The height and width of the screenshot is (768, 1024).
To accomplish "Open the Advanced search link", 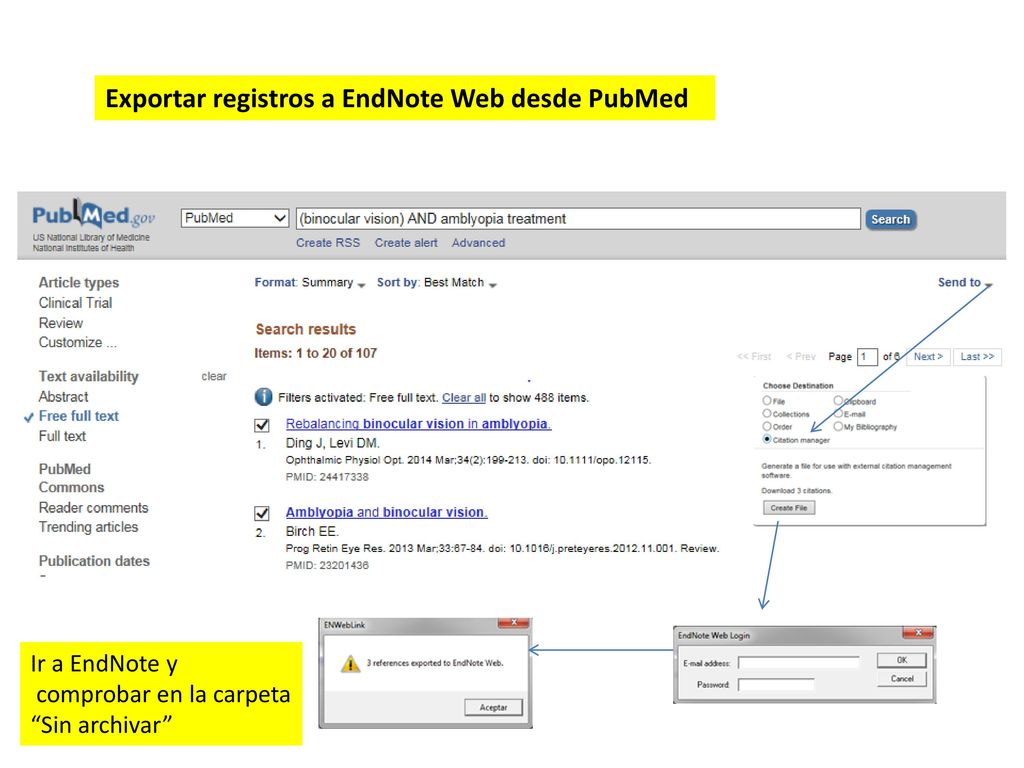I will click(479, 243).
